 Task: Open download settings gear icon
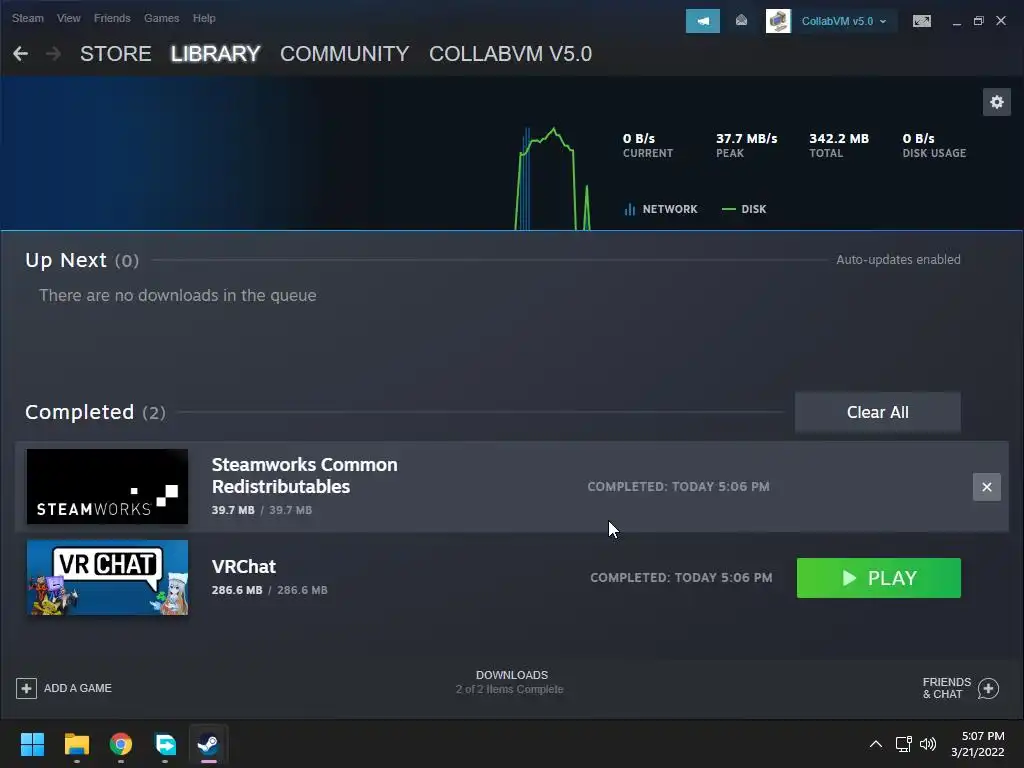[x=997, y=102]
